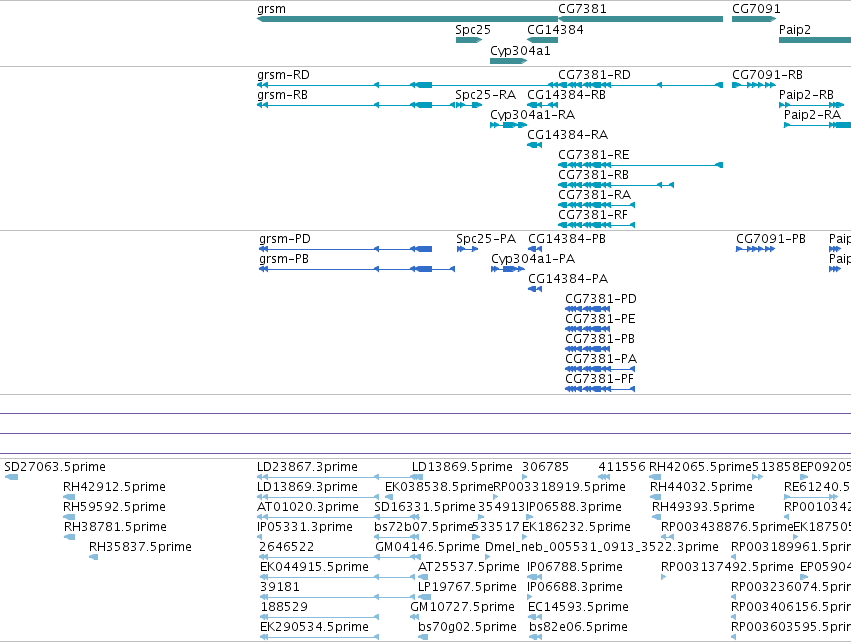
Task: Select the CG7381-PF protein label
Action: pyautogui.click(x=600, y=380)
